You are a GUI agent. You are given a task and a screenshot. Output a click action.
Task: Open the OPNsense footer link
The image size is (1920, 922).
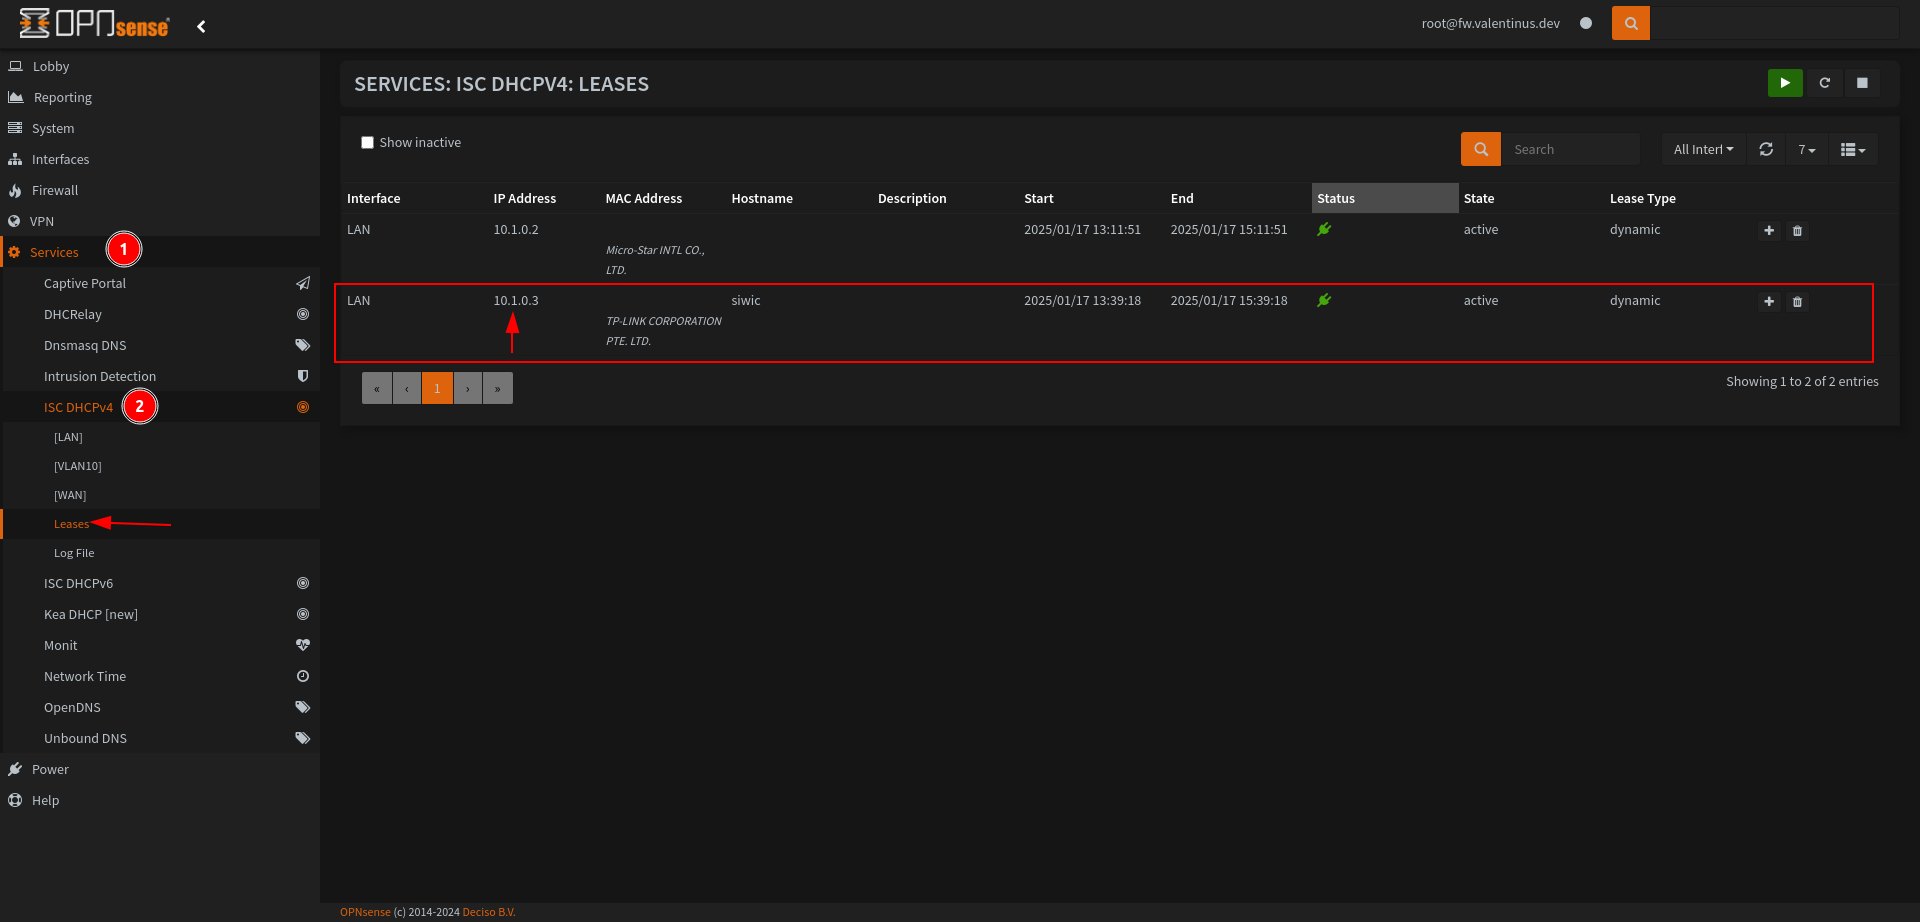click(x=365, y=912)
